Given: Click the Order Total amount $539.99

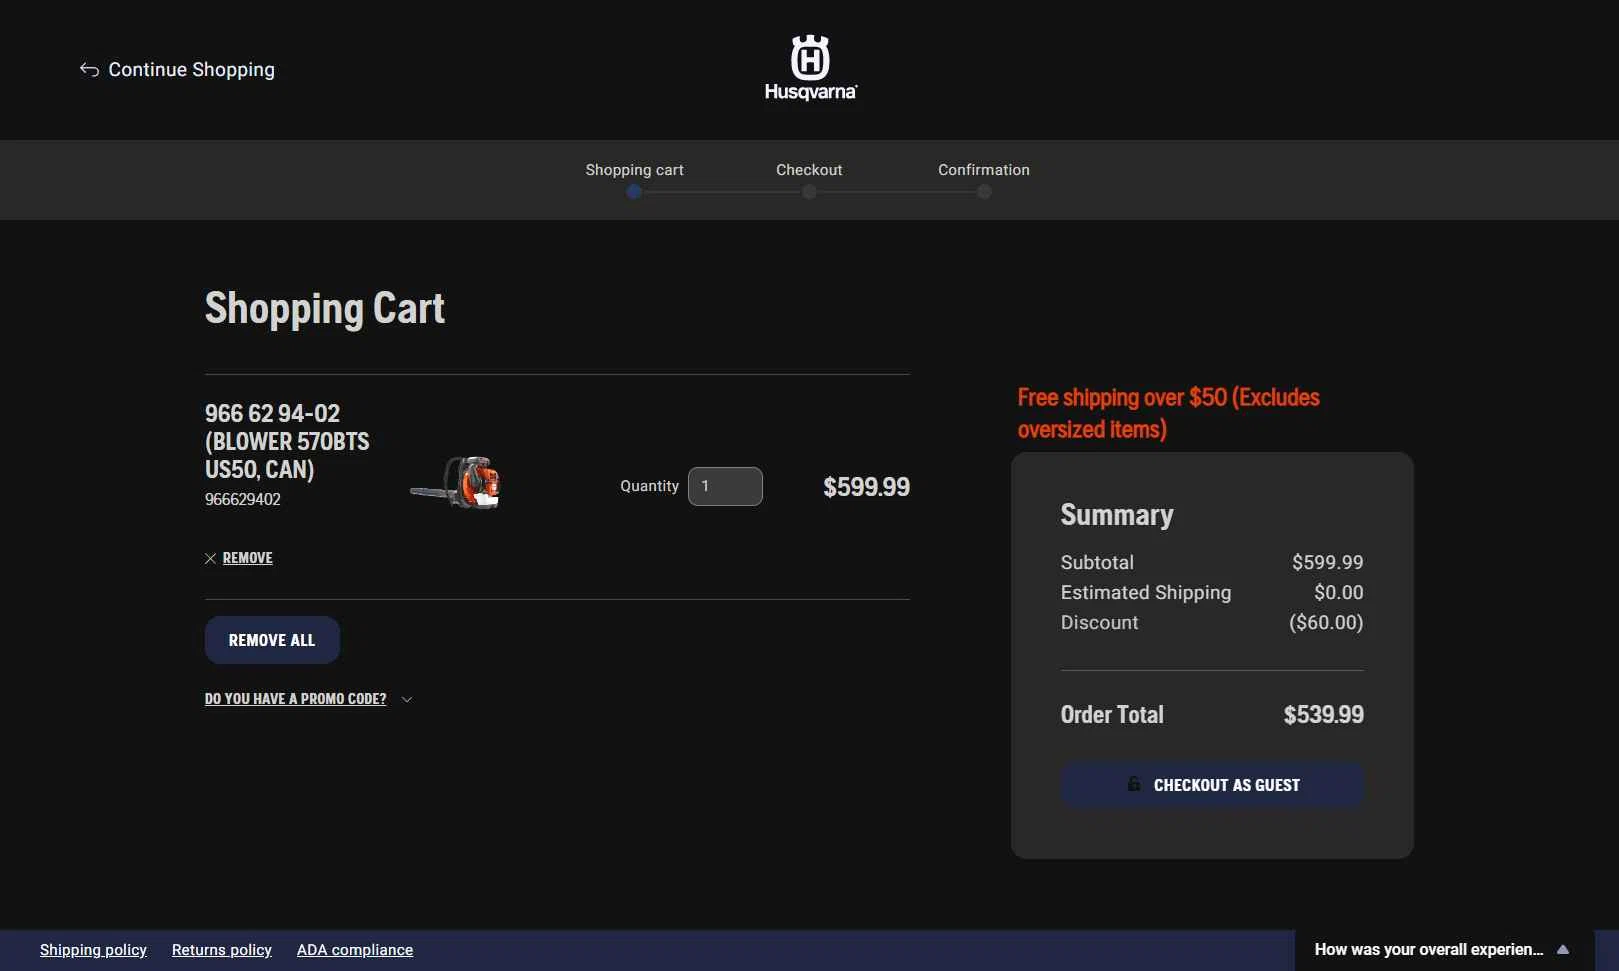Looking at the screenshot, I should (1323, 715).
